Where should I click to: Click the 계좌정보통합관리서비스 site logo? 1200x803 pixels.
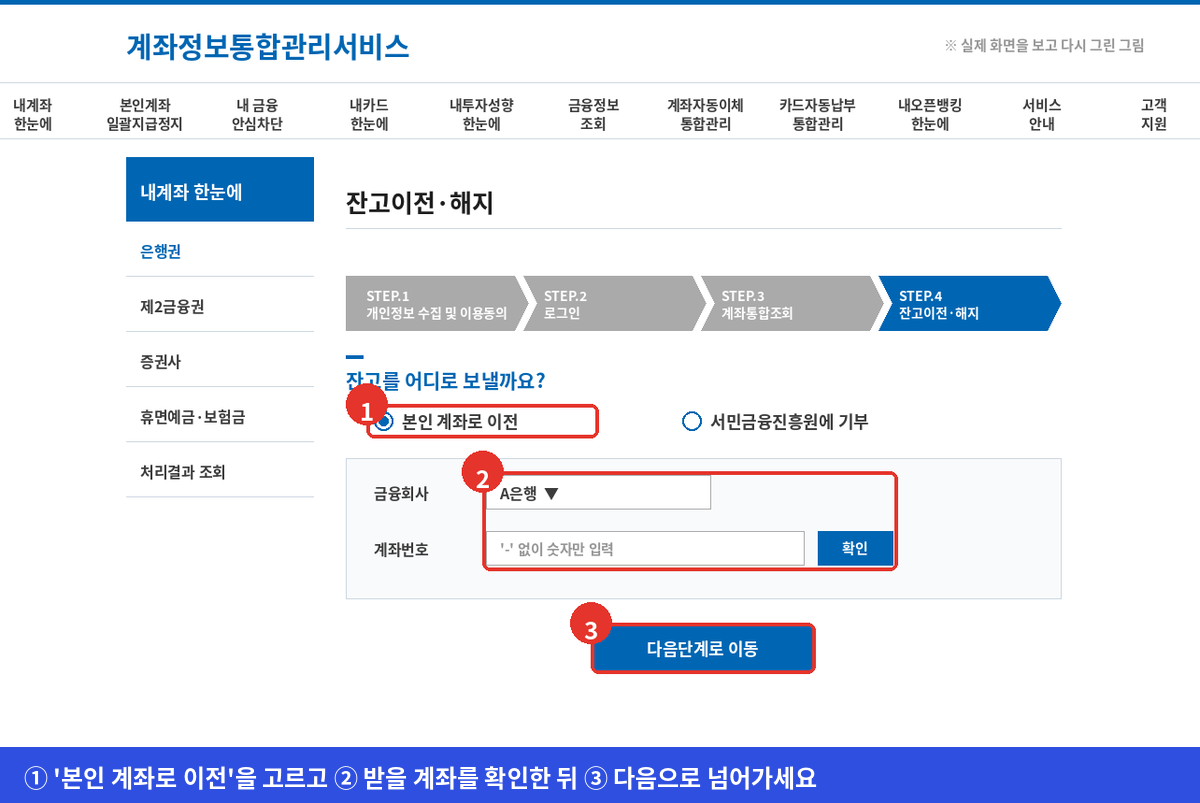click(268, 46)
